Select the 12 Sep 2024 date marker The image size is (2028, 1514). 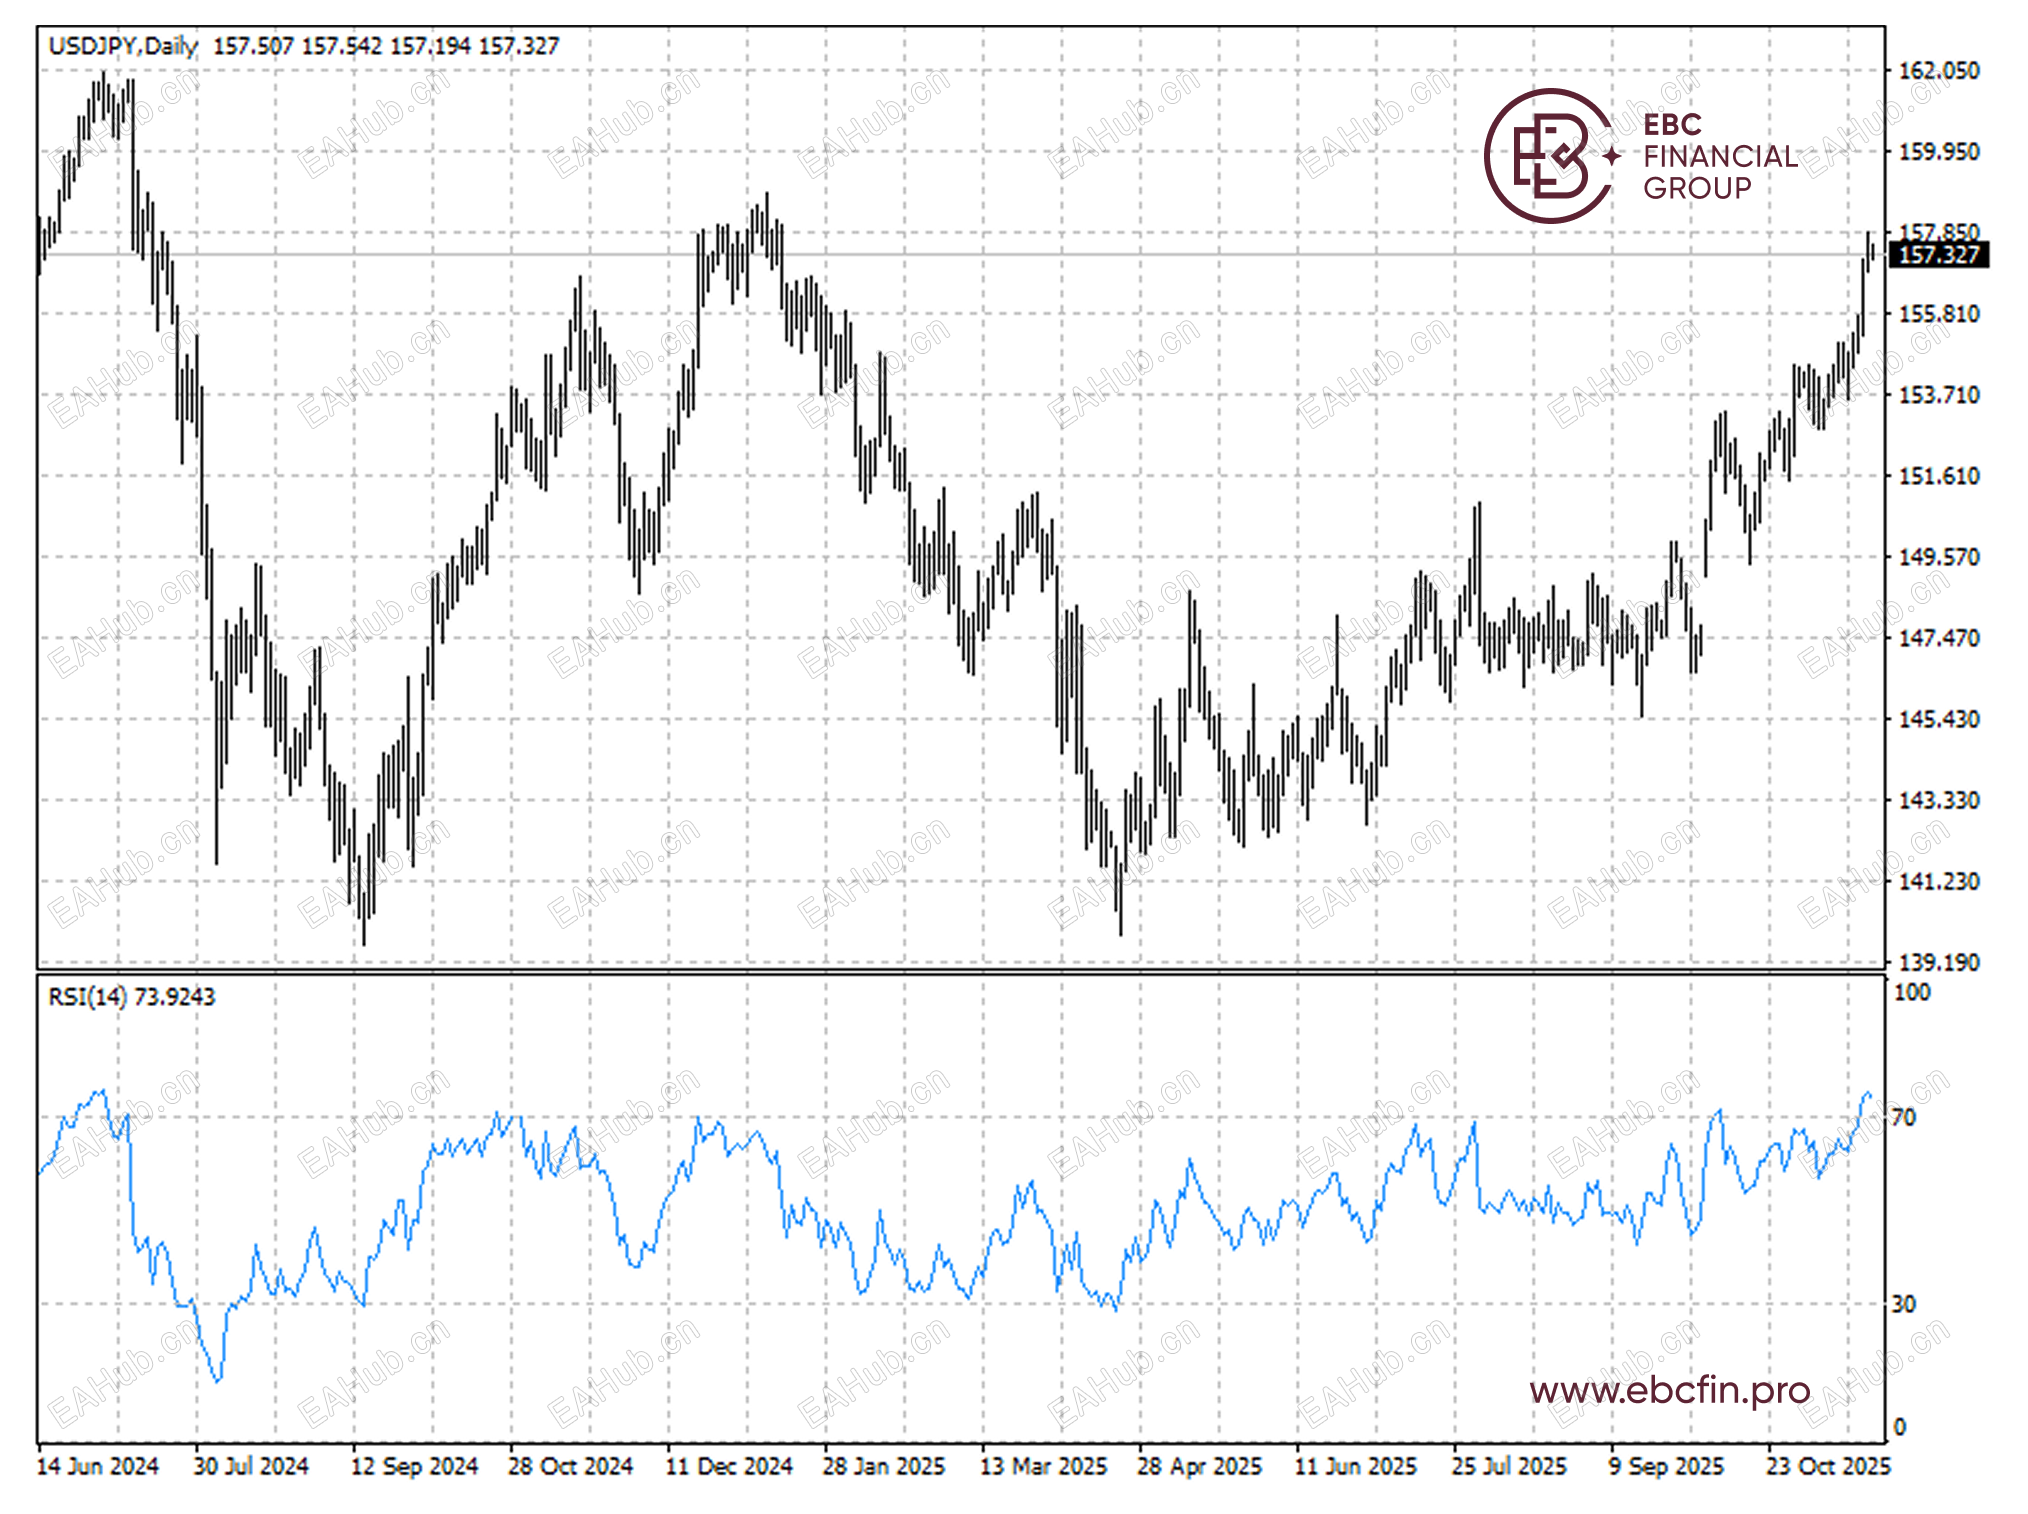[x=414, y=1466]
